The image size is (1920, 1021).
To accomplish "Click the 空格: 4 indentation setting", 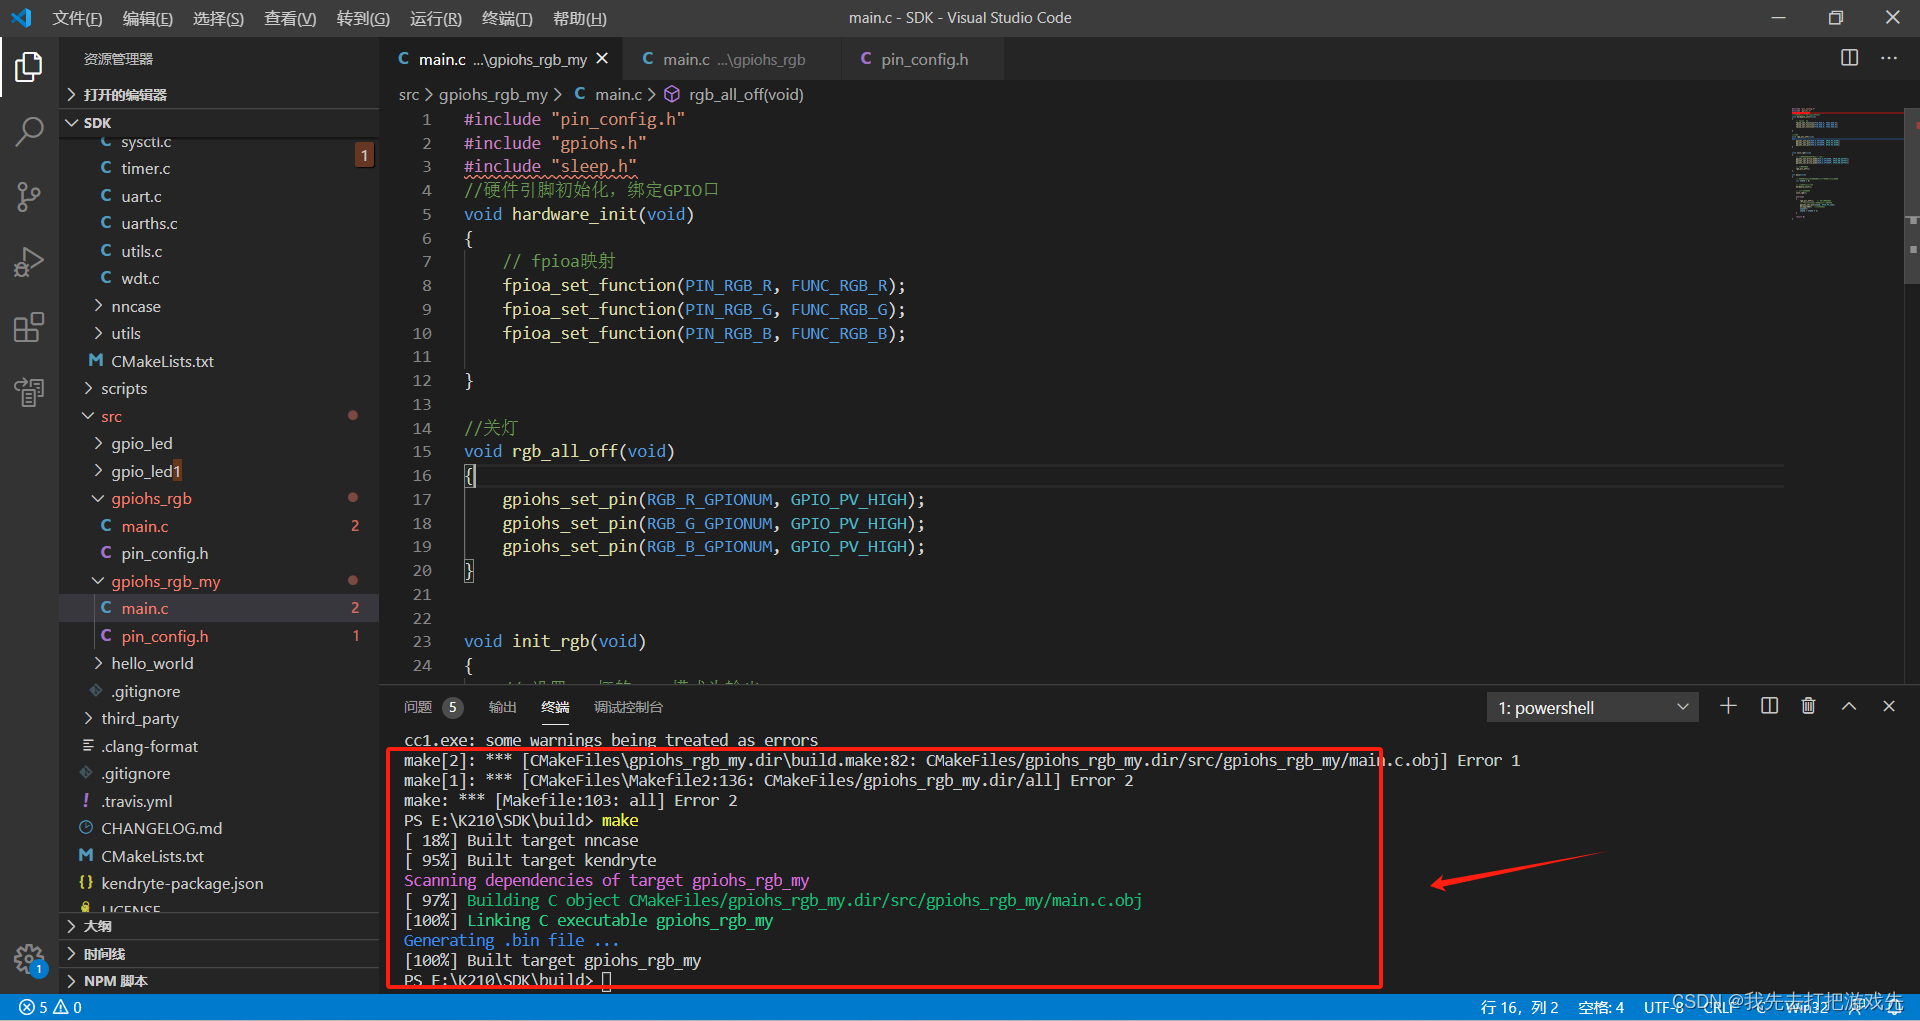I will 1601,1007.
